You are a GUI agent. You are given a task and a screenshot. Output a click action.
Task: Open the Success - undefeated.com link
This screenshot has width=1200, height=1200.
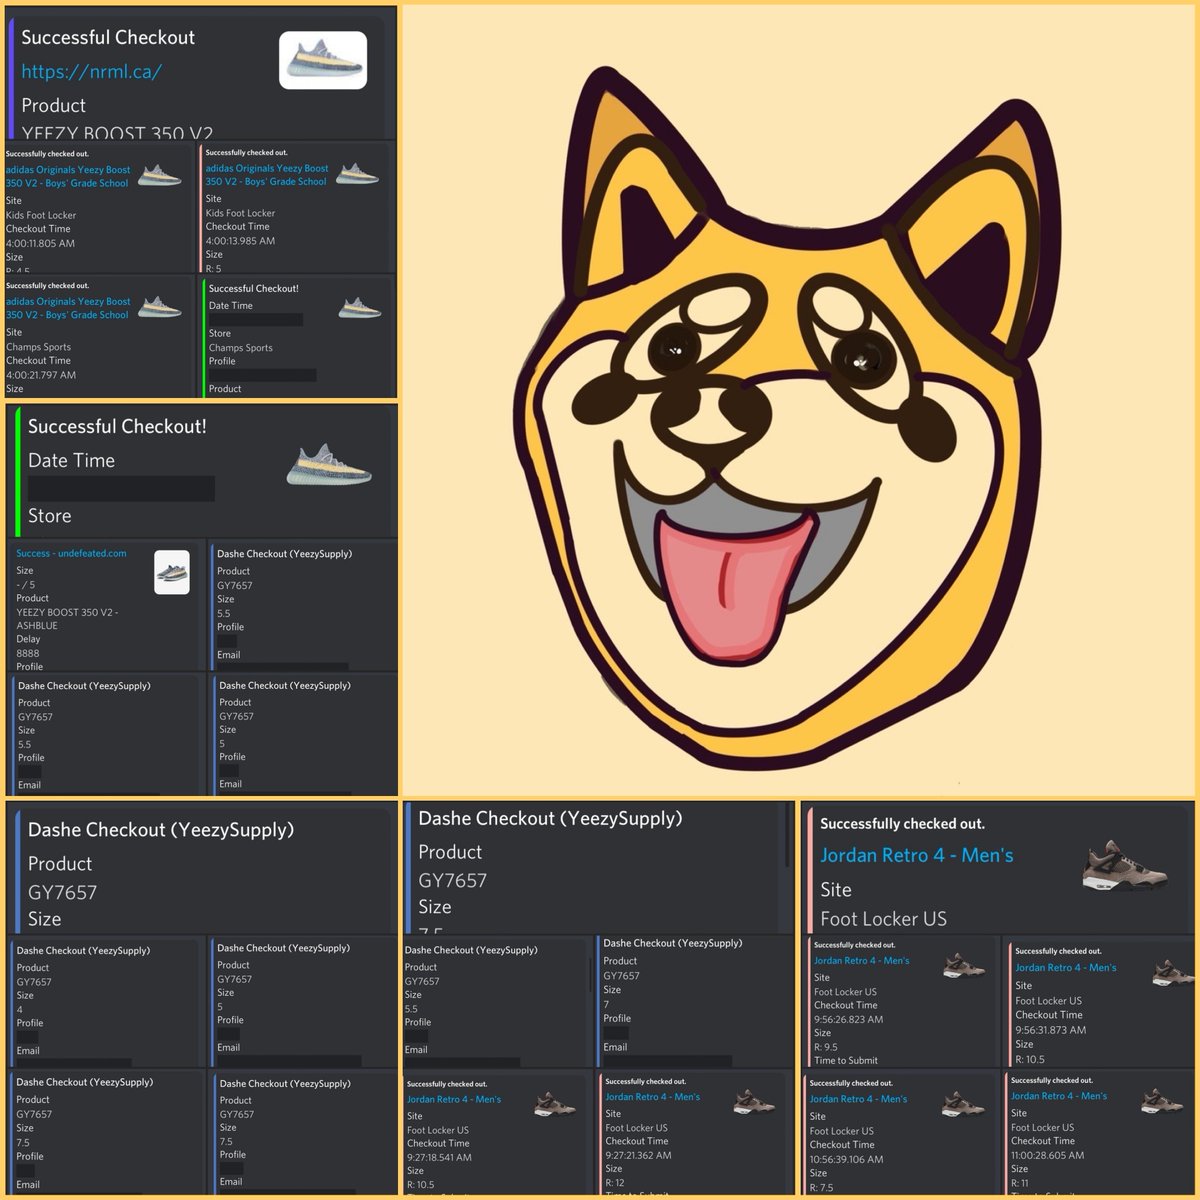point(71,553)
